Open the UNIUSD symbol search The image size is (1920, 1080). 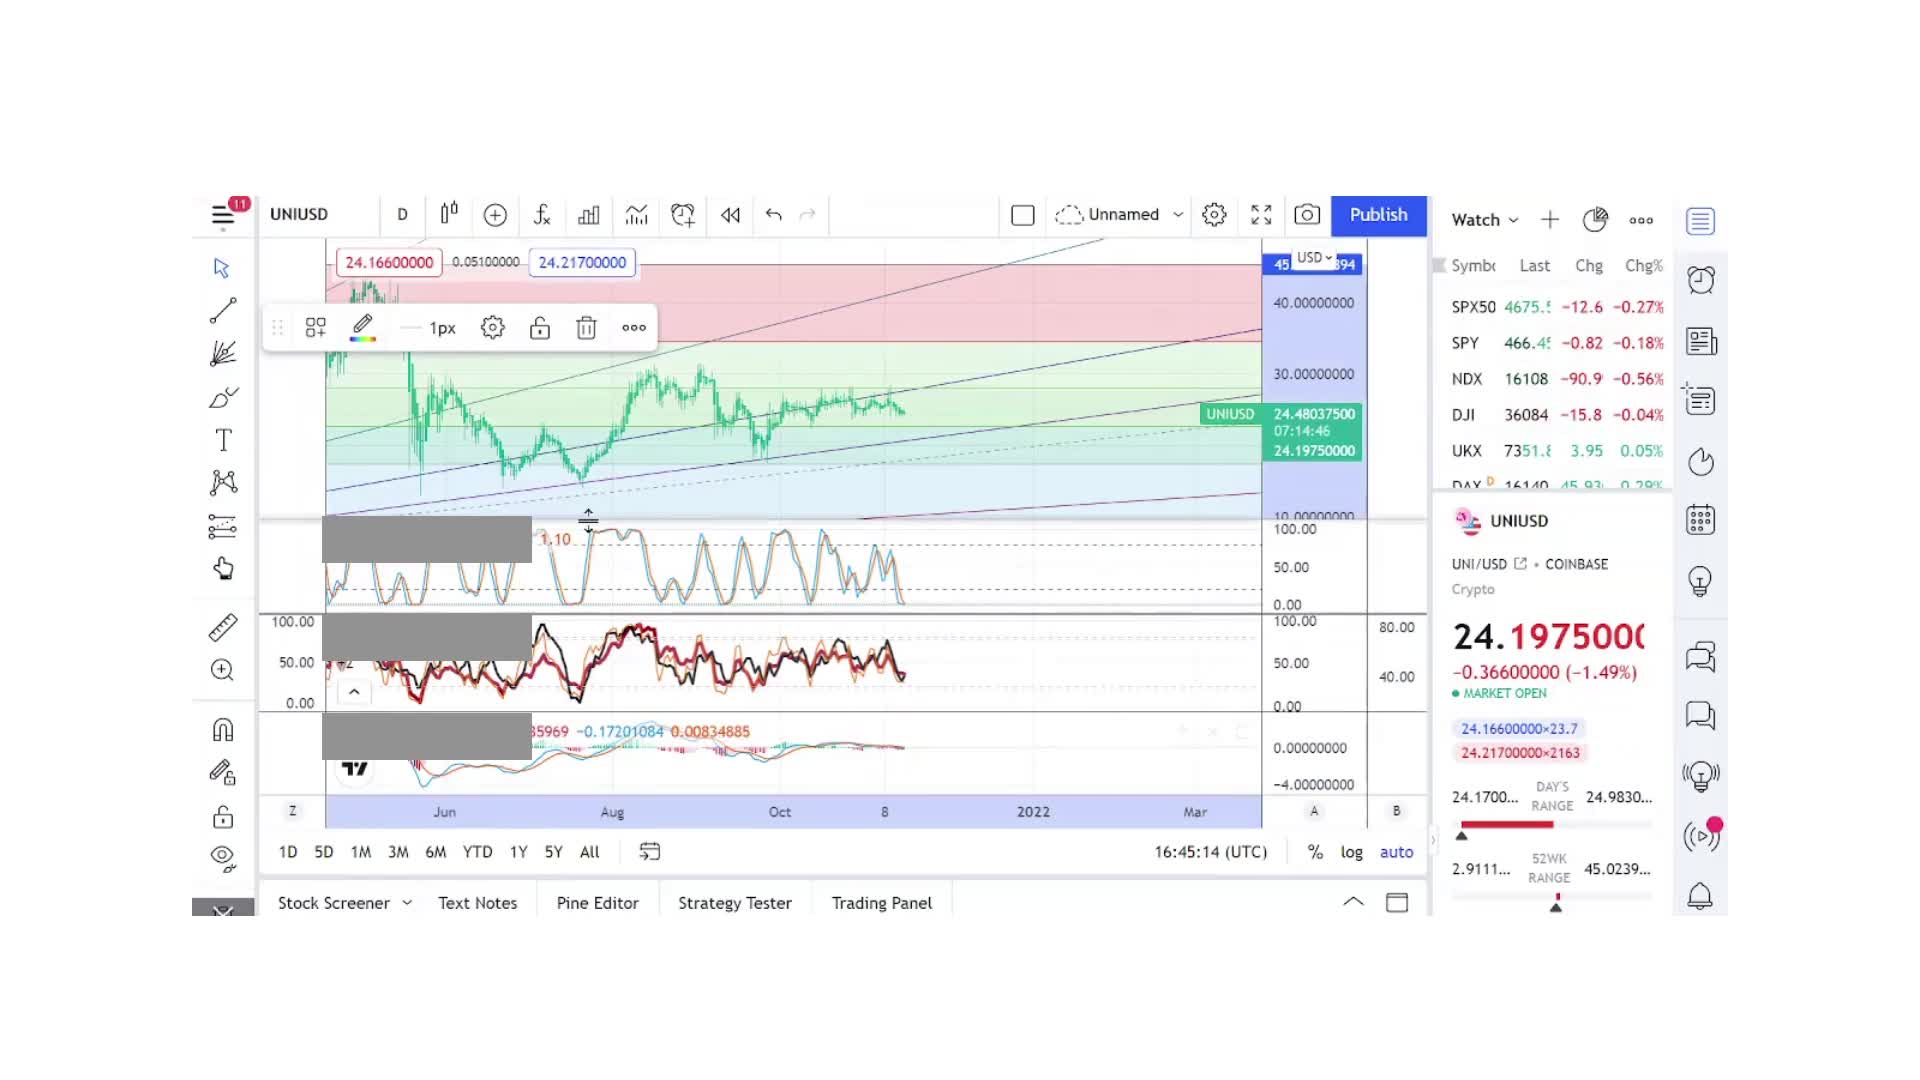tap(299, 214)
